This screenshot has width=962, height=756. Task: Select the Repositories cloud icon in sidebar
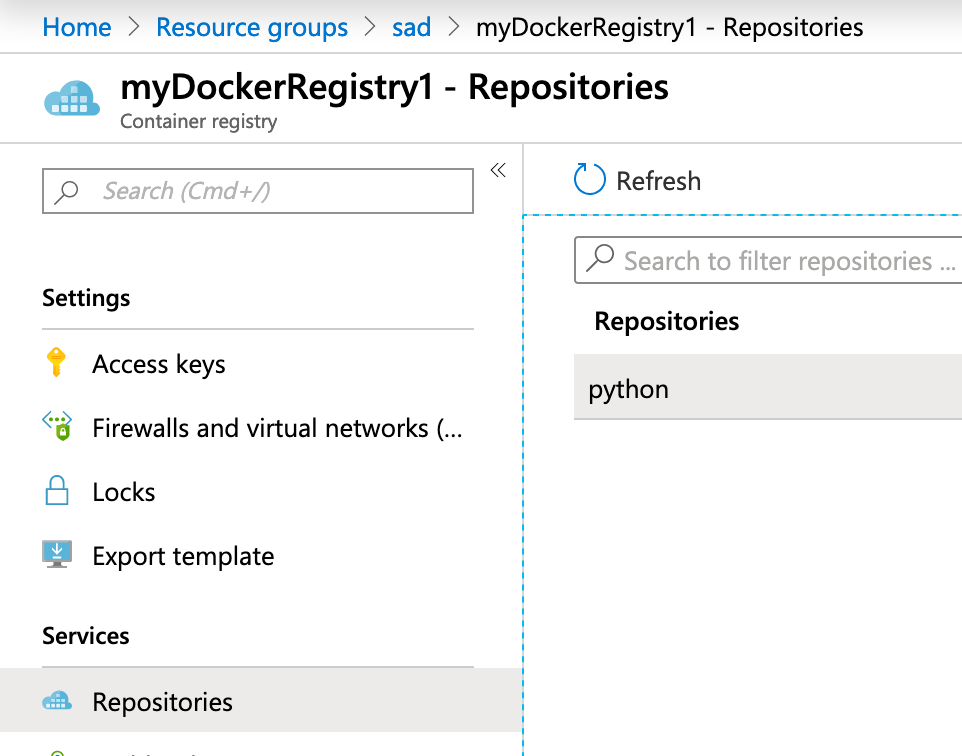click(x=57, y=700)
